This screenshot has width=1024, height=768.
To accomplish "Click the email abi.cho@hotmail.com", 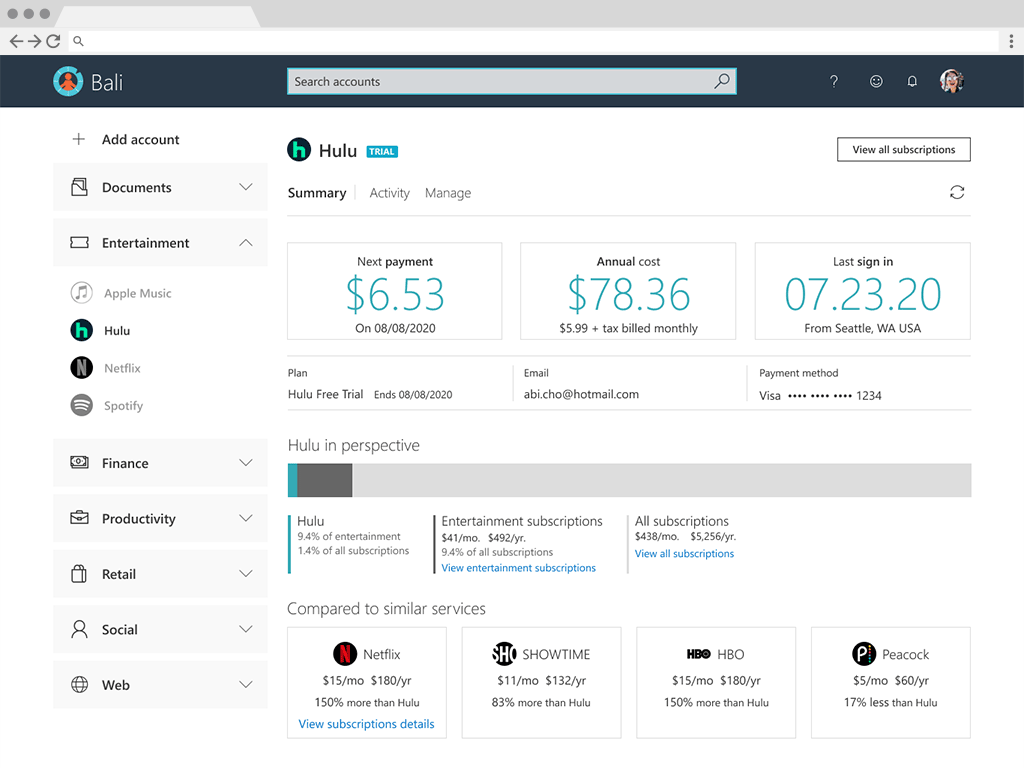I will tap(581, 394).
